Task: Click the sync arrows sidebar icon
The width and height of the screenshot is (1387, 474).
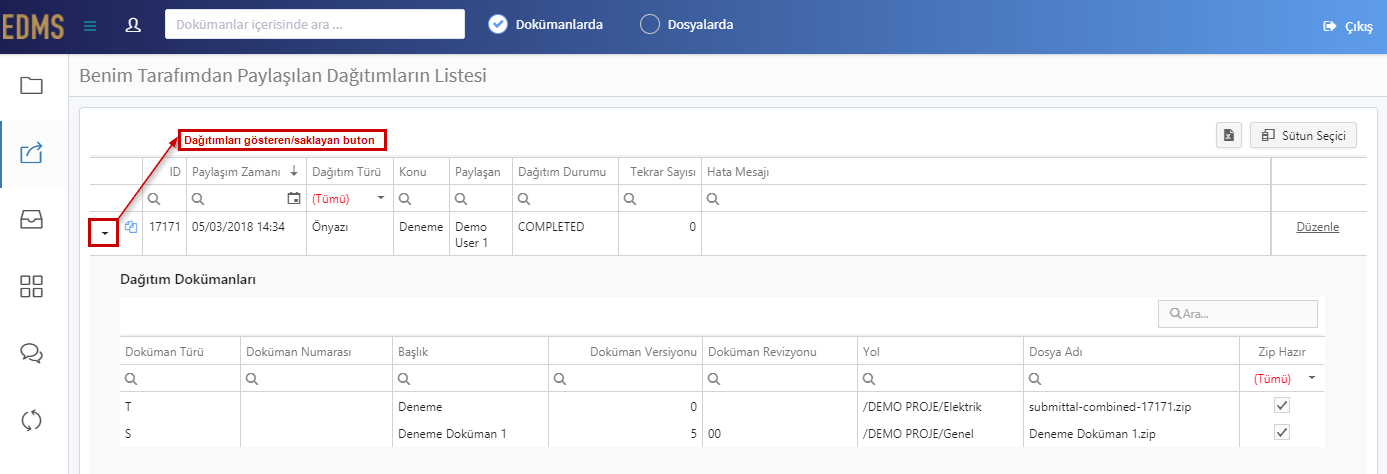Action: (x=32, y=420)
